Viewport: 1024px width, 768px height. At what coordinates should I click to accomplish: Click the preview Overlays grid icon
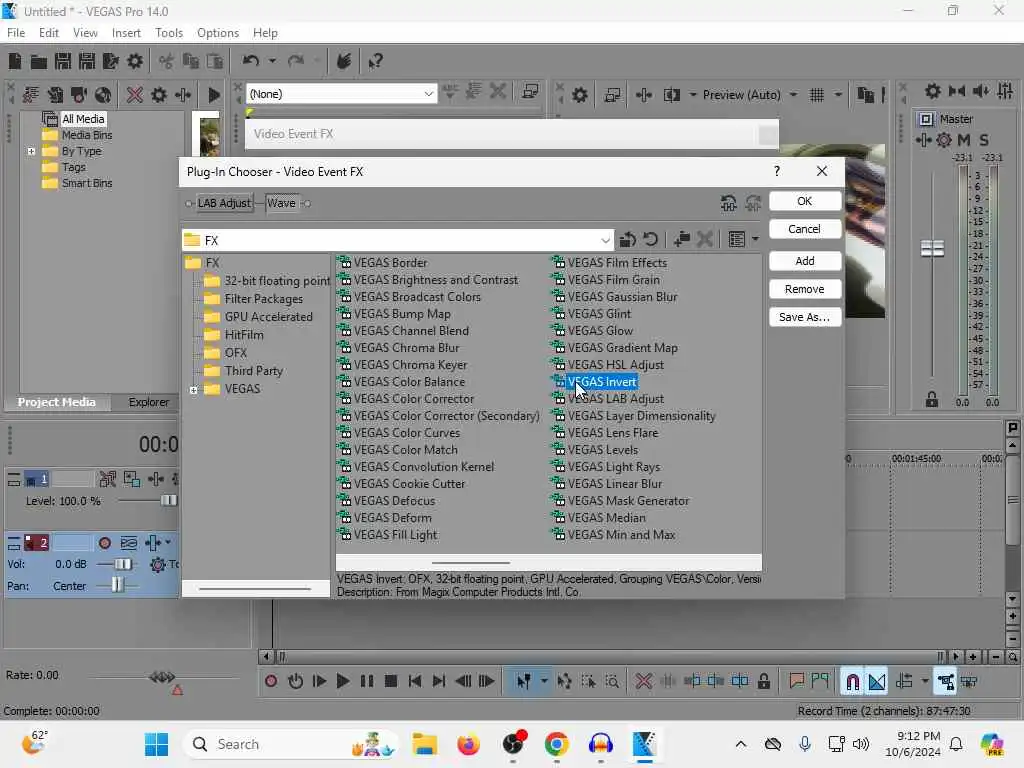817,95
